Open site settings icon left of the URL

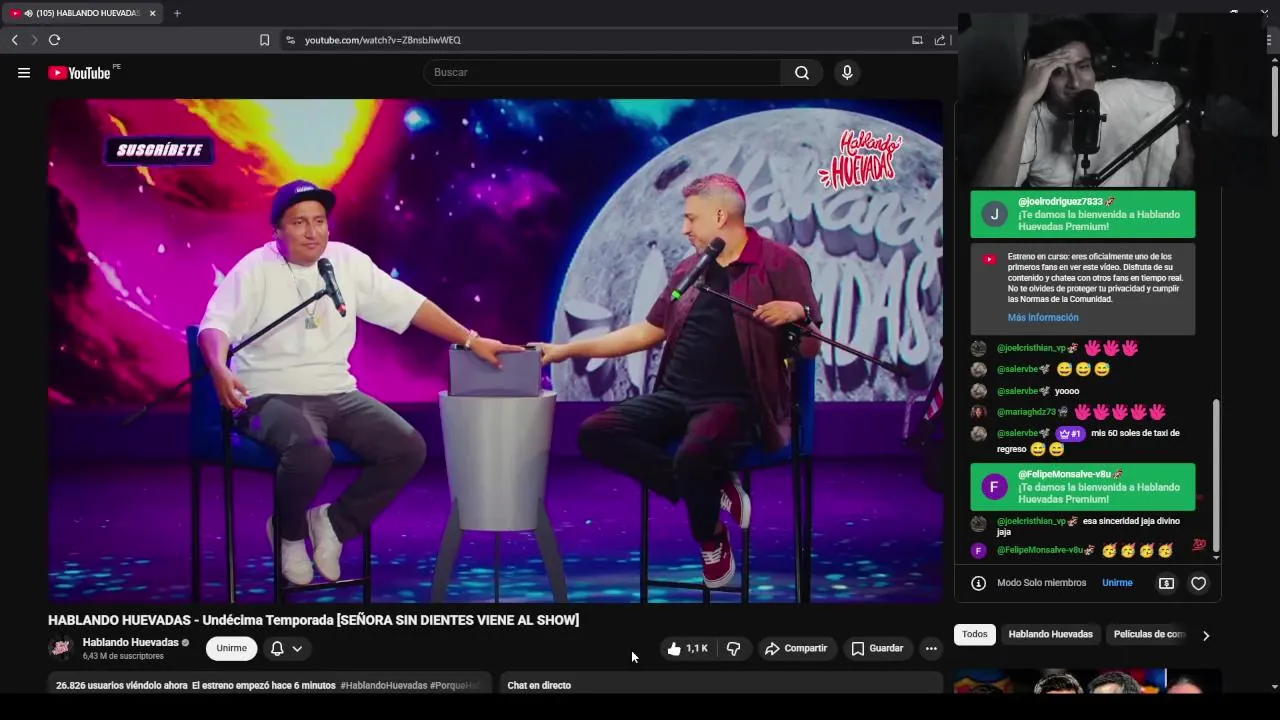pyautogui.click(x=290, y=40)
